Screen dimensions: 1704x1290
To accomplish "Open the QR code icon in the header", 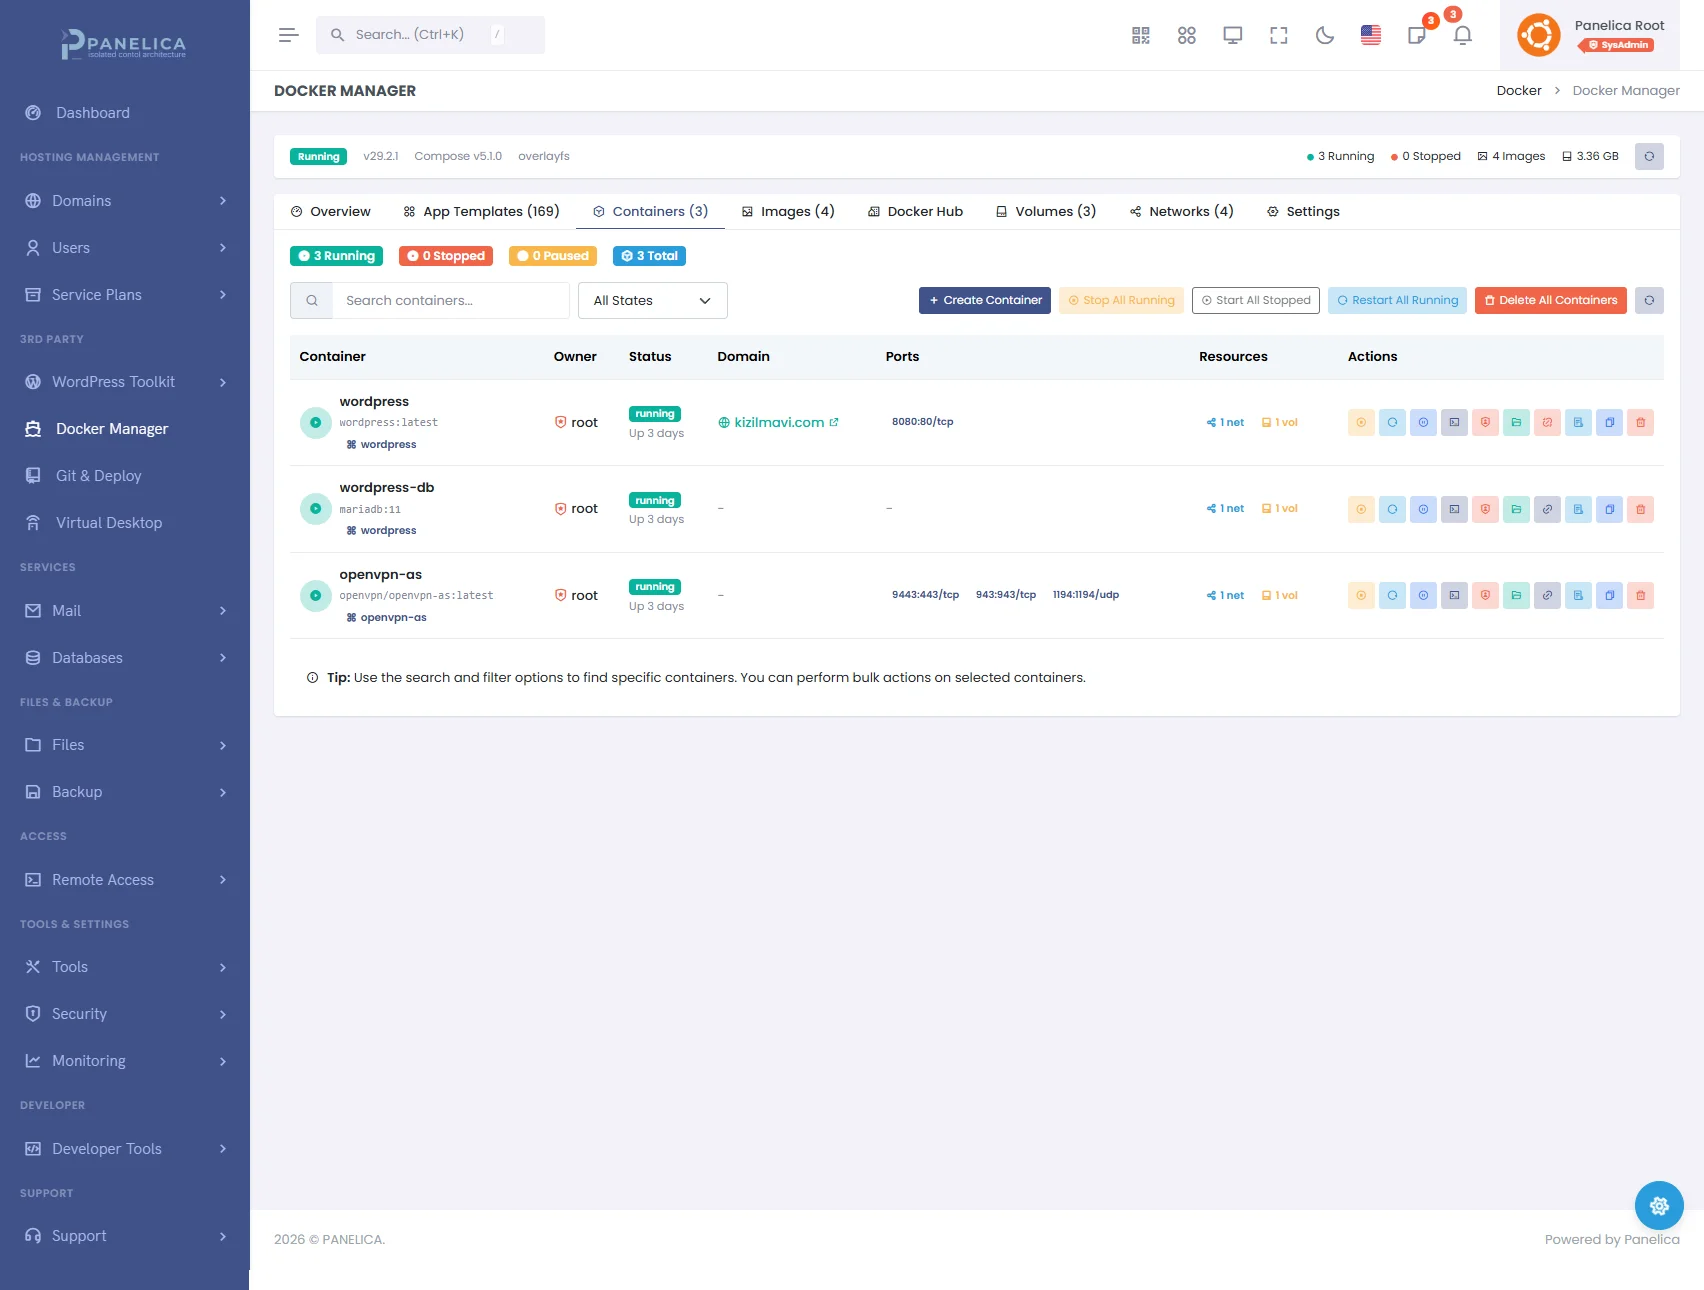I will click(x=1140, y=36).
